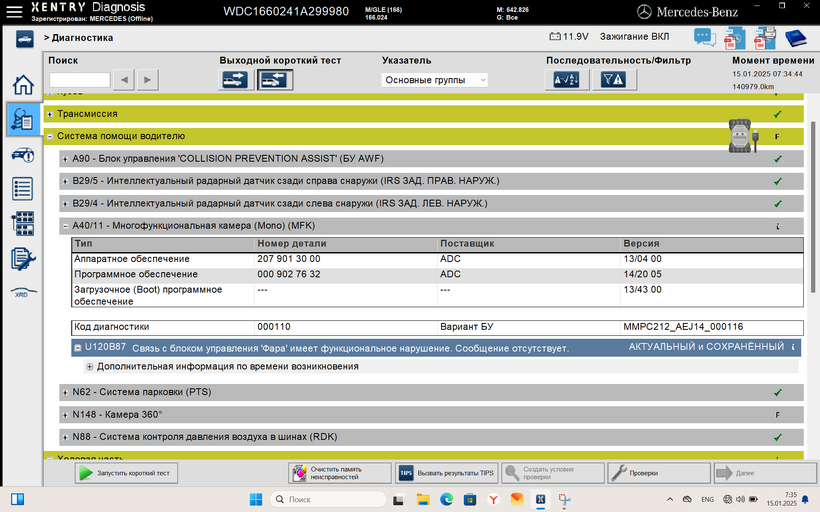This screenshot has width=820, height=512.
Task: Click the Windows taskbar Поиск search box
Action: point(328,499)
